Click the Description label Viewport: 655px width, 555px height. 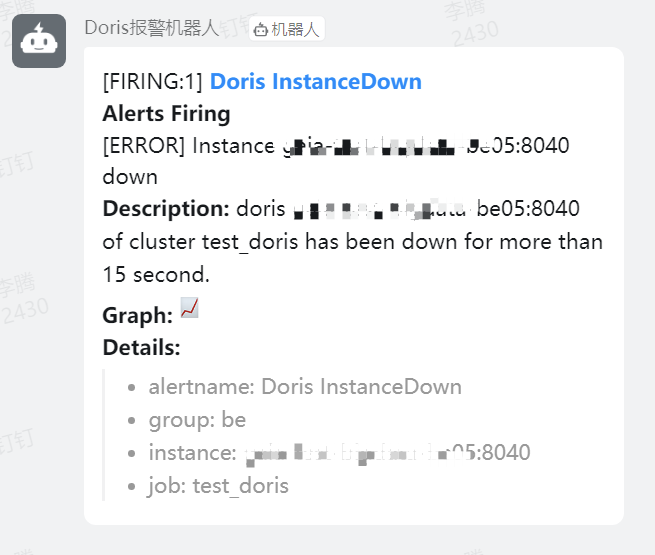pyautogui.click(x=166, y=209)
